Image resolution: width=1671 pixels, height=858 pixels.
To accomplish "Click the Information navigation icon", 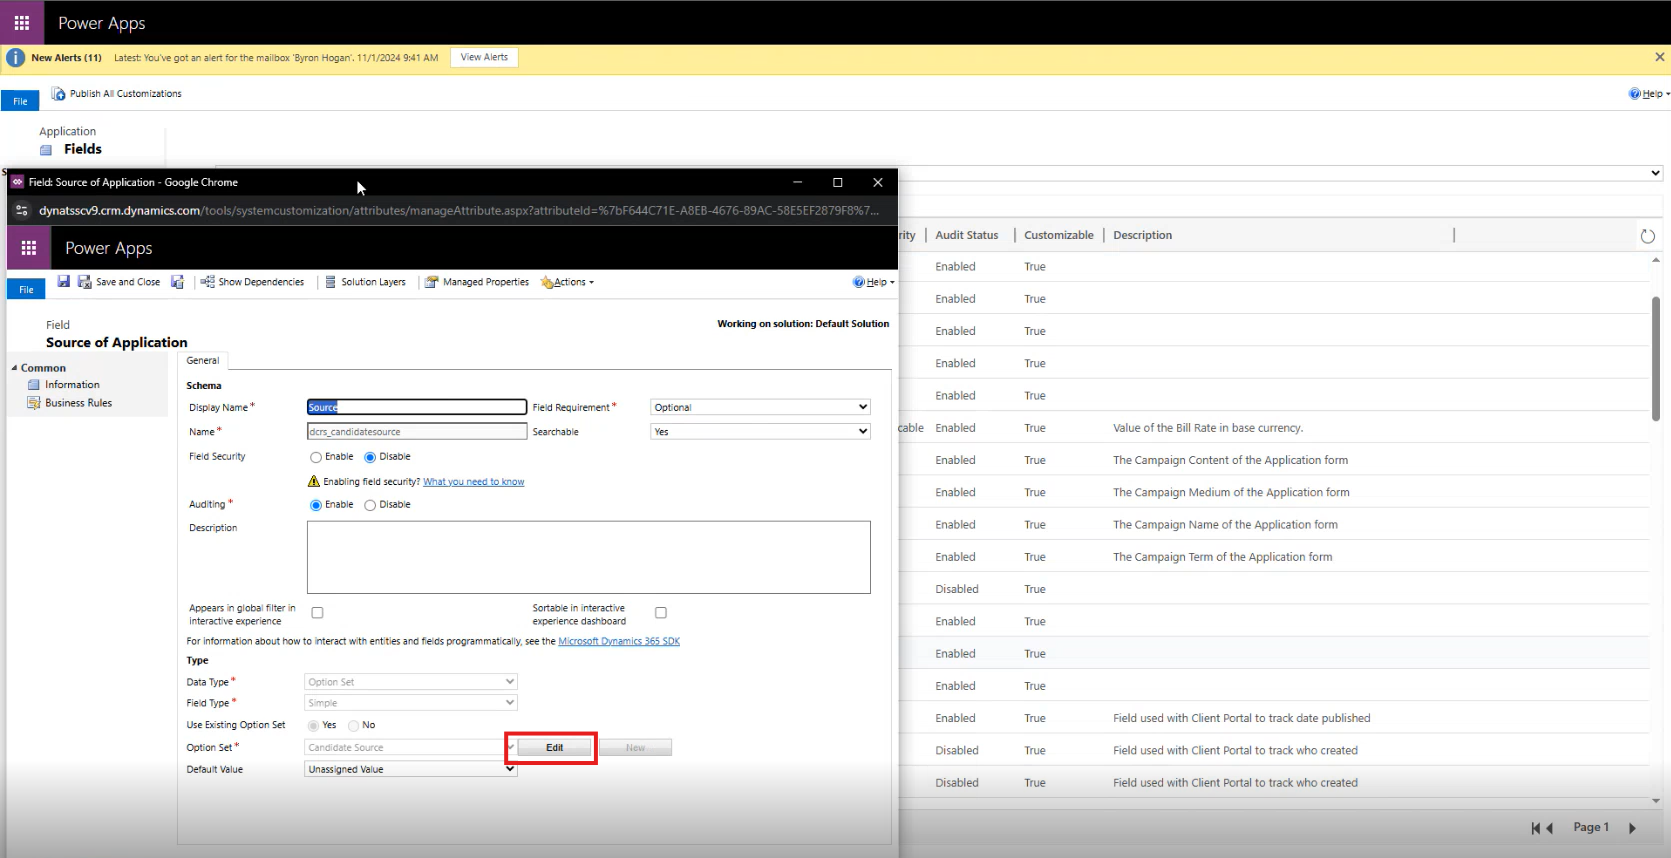I will (34, 385).
